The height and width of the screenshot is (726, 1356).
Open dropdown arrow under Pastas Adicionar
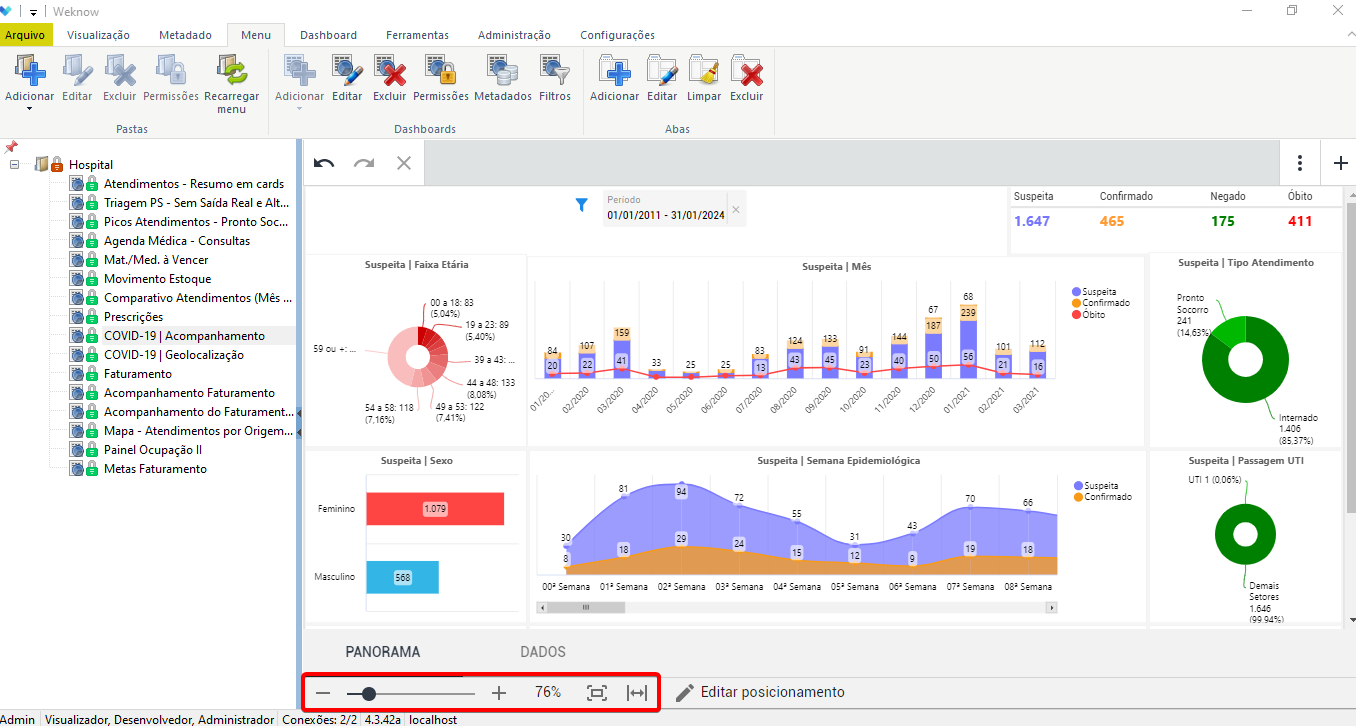pos(29,109)
